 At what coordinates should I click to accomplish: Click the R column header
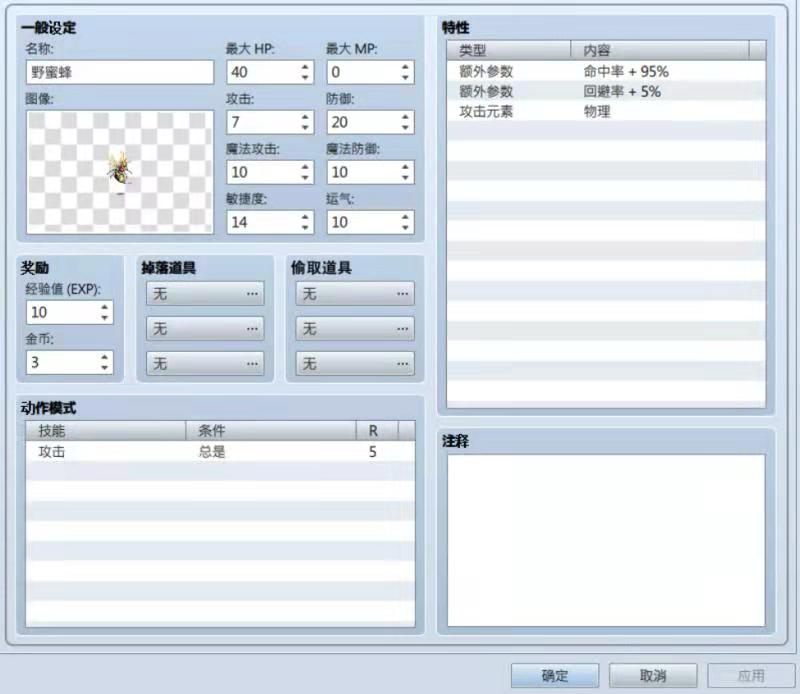377,431
